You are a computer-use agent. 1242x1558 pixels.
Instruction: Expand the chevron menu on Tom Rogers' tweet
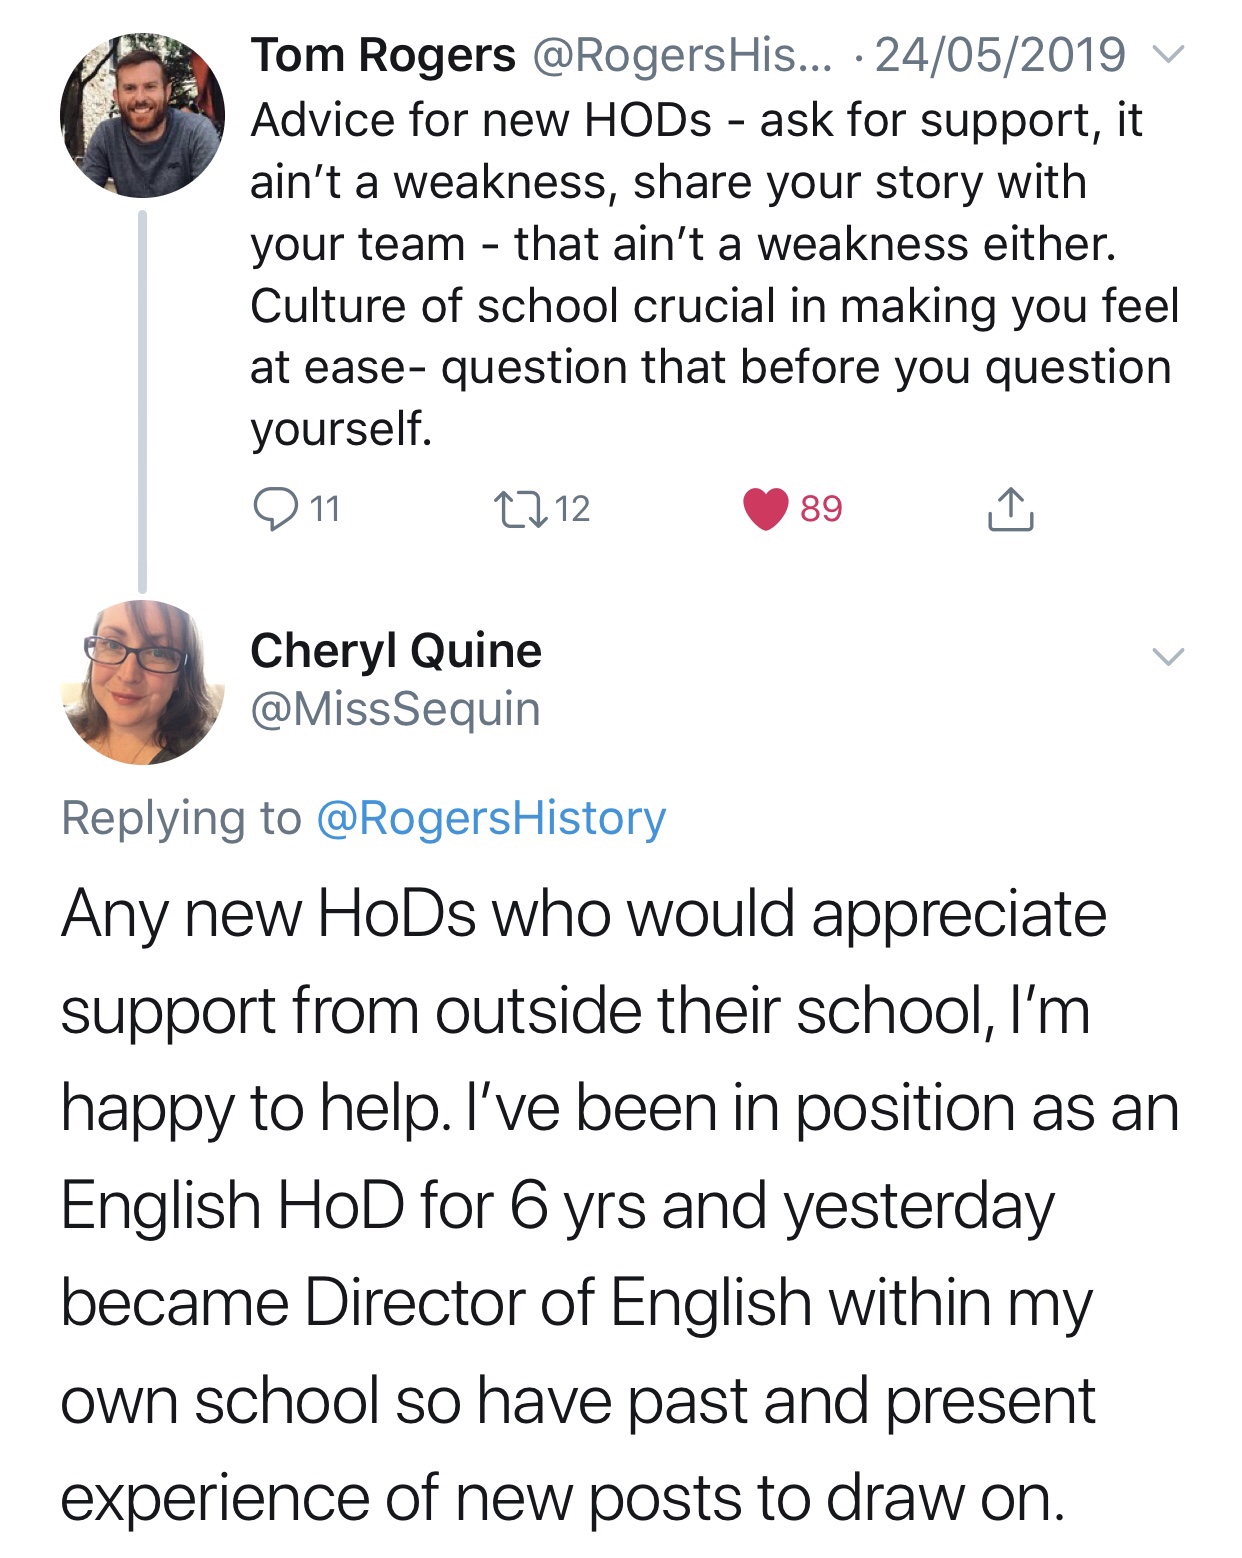[x=1168, y=55]
